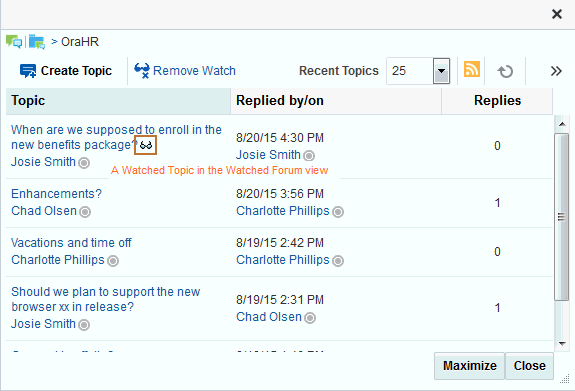575x391 pixels.
Task: Click the Recent Topics value field showing 25
Action: [x=410, y=71]
